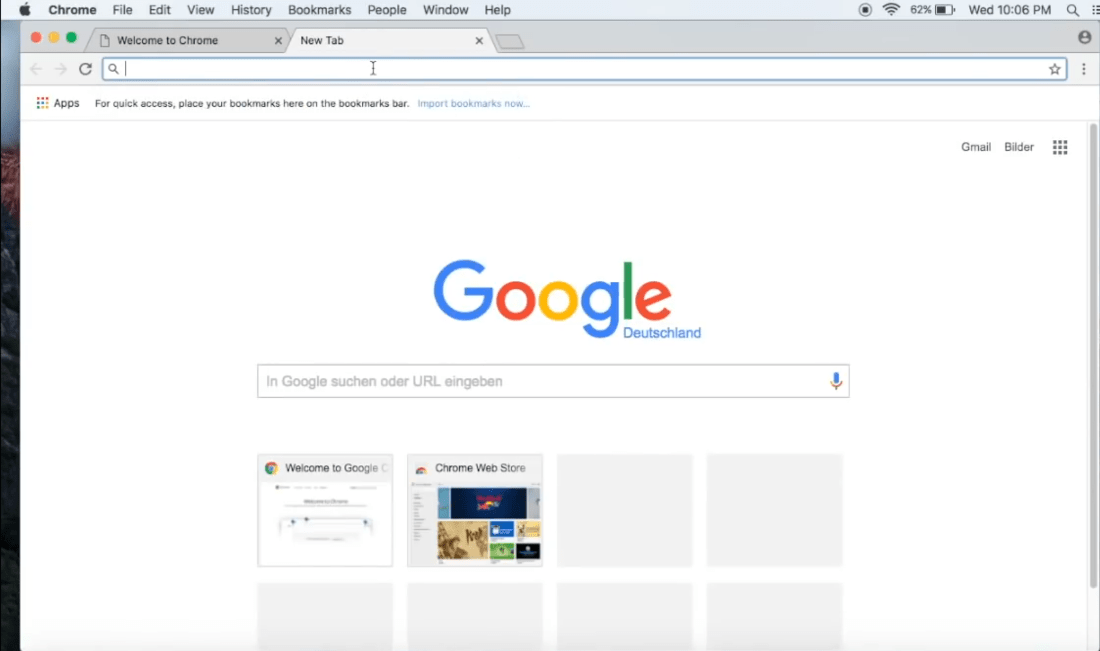Open Spotlight search in the menu bar
1100x651 pixels.
click(x=1072, y=10)
